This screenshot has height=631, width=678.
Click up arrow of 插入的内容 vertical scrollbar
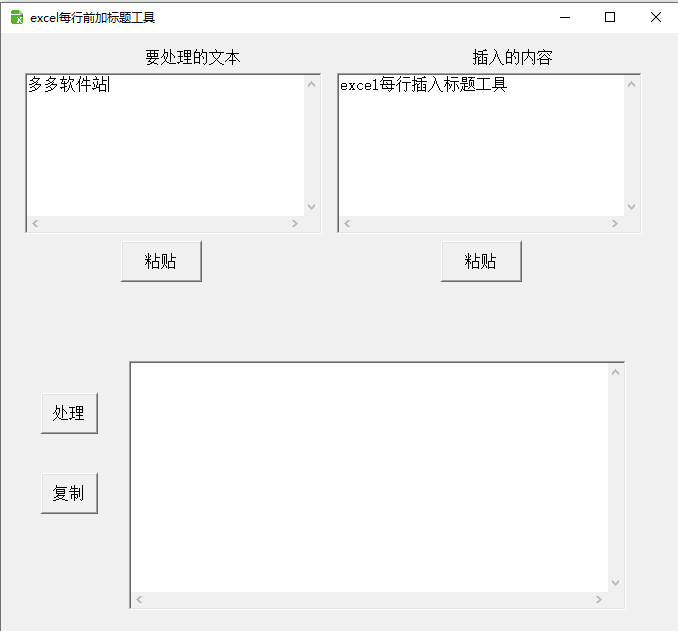point(631,84)
